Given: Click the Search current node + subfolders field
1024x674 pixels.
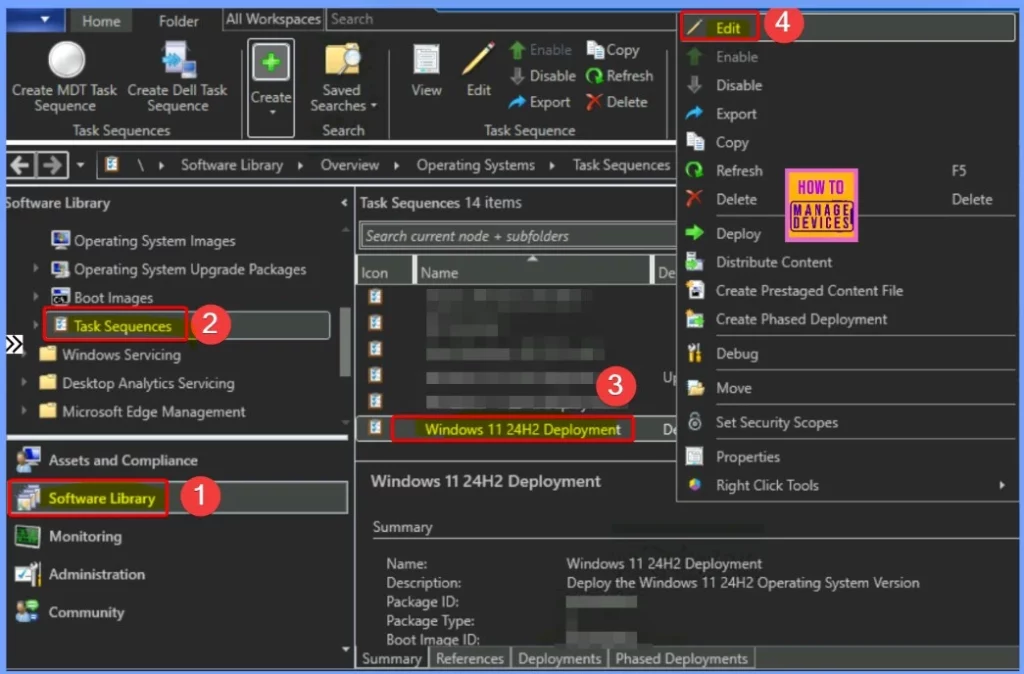Looking at the screenshot, I should tap(517, 236).
